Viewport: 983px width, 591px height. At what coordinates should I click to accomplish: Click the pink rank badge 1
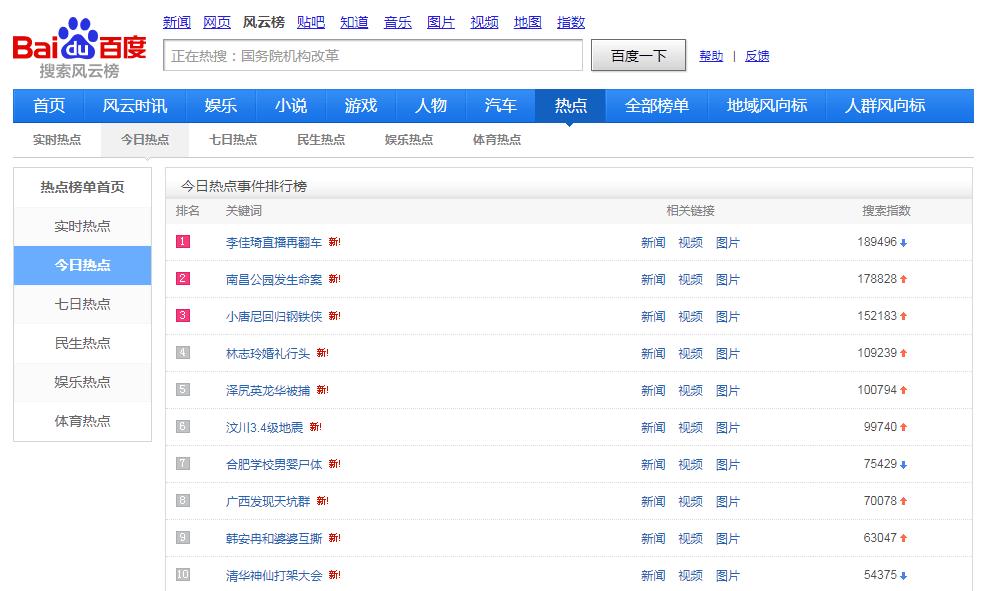[184, 242]
